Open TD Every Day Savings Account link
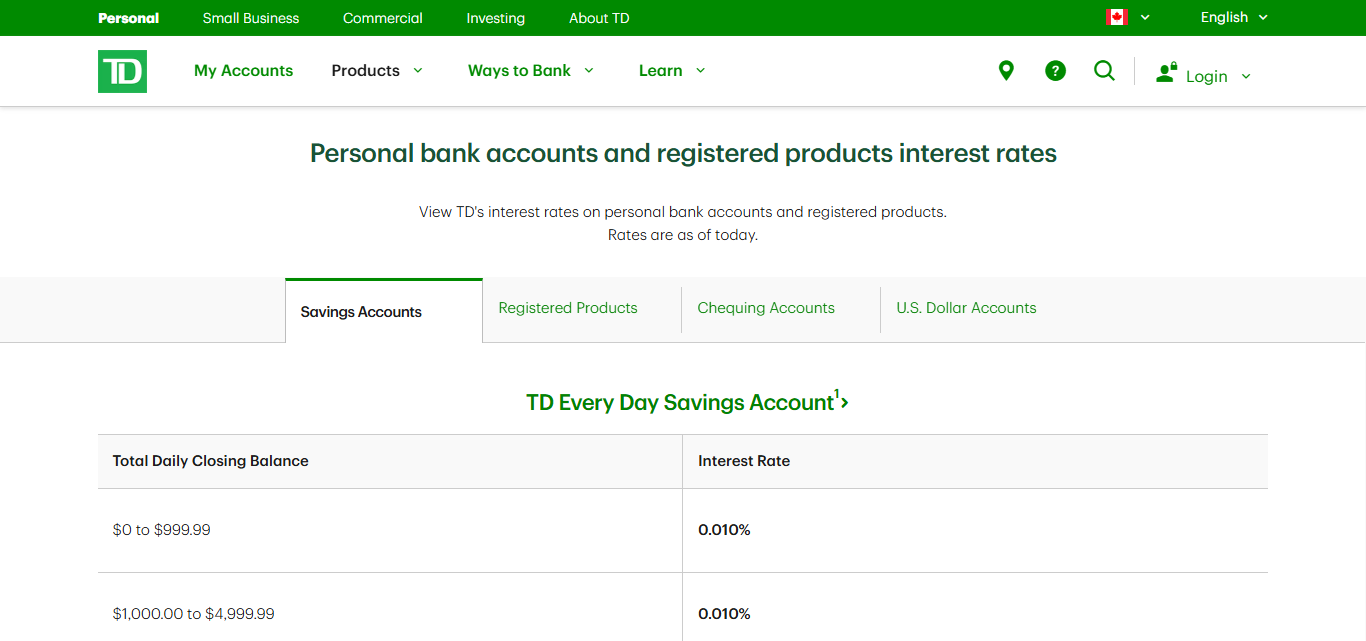Screen dimensions: 1366x641 click(x=687, y=402)
